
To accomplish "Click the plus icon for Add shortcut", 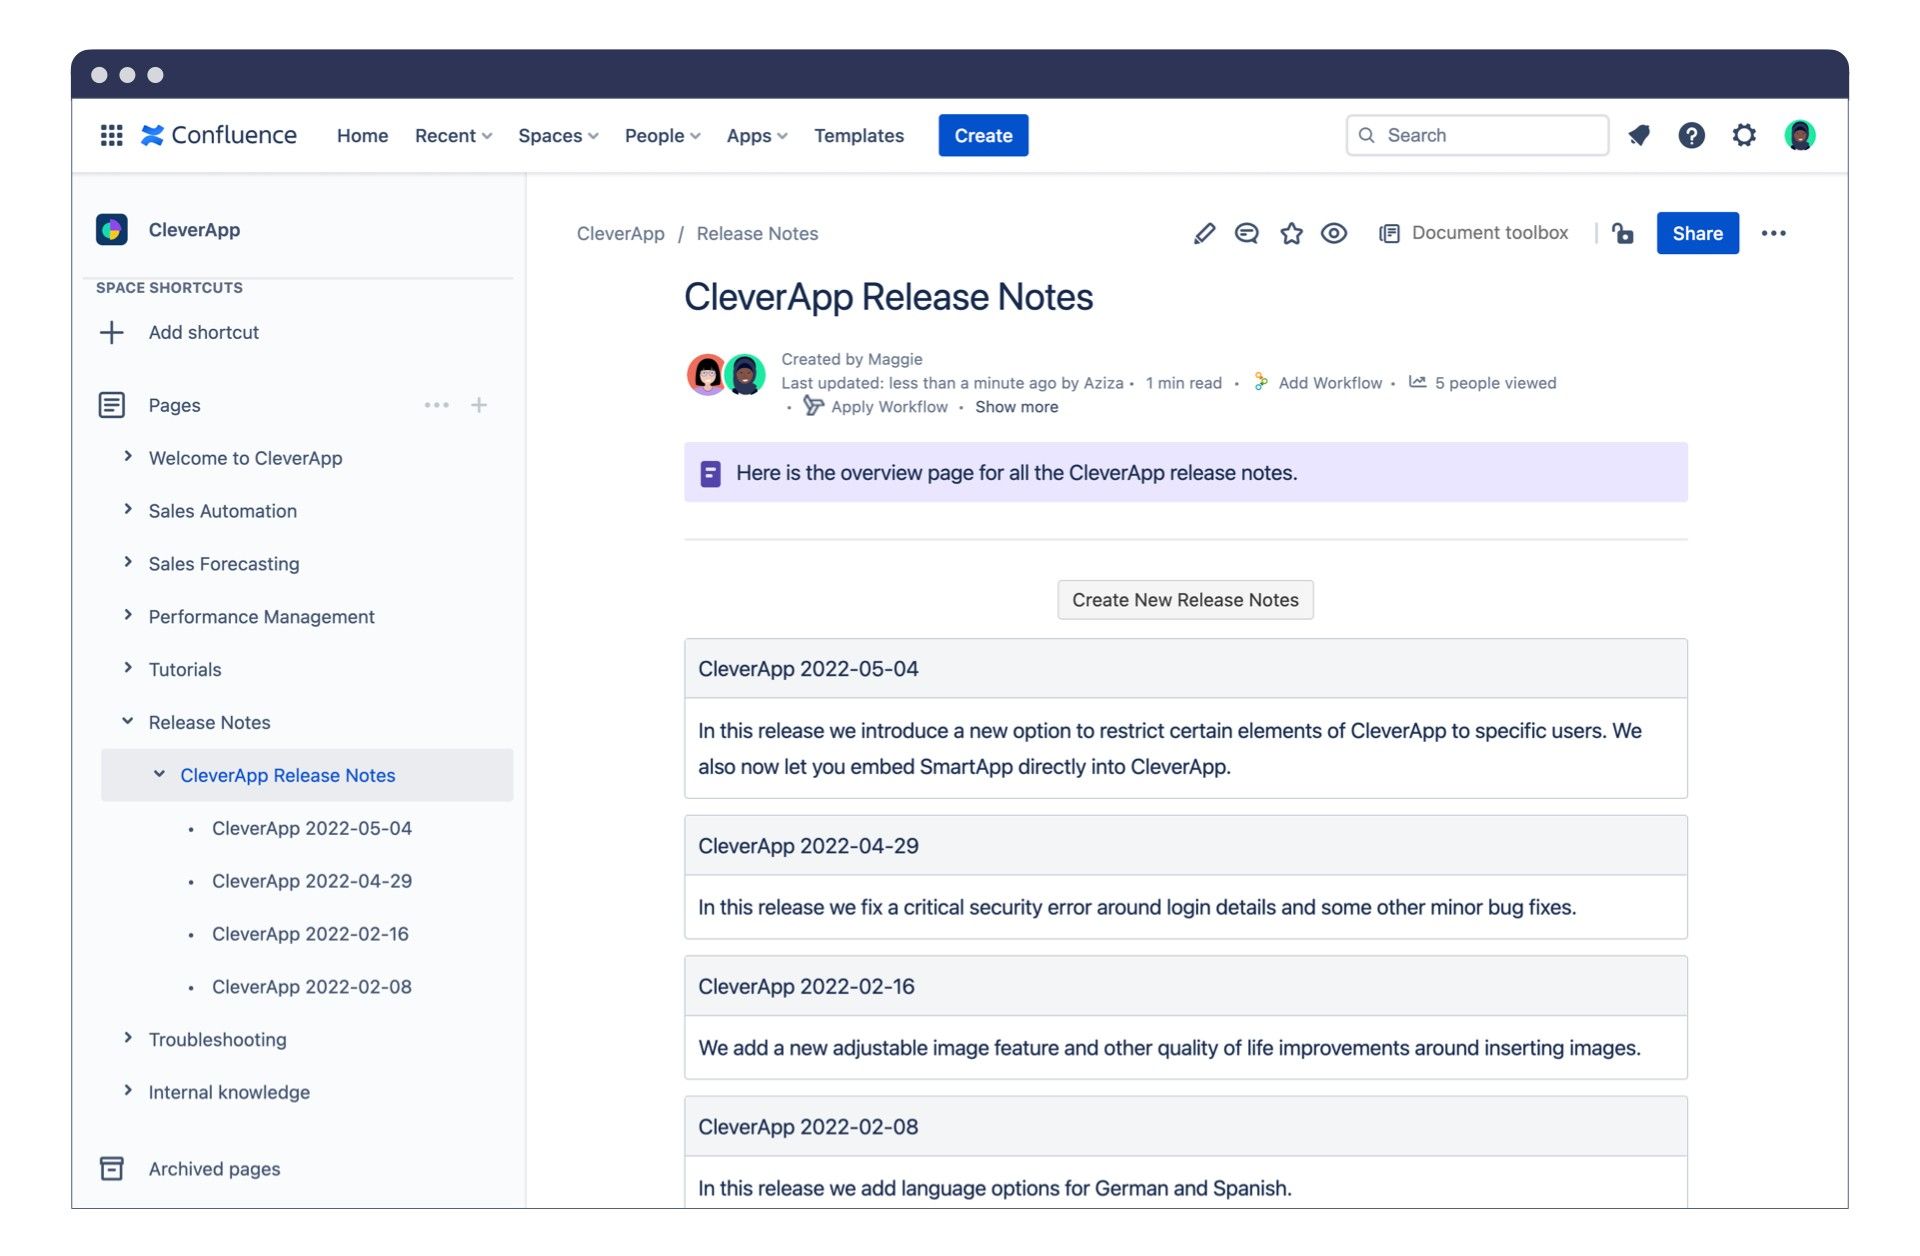I will pos(112,332).
